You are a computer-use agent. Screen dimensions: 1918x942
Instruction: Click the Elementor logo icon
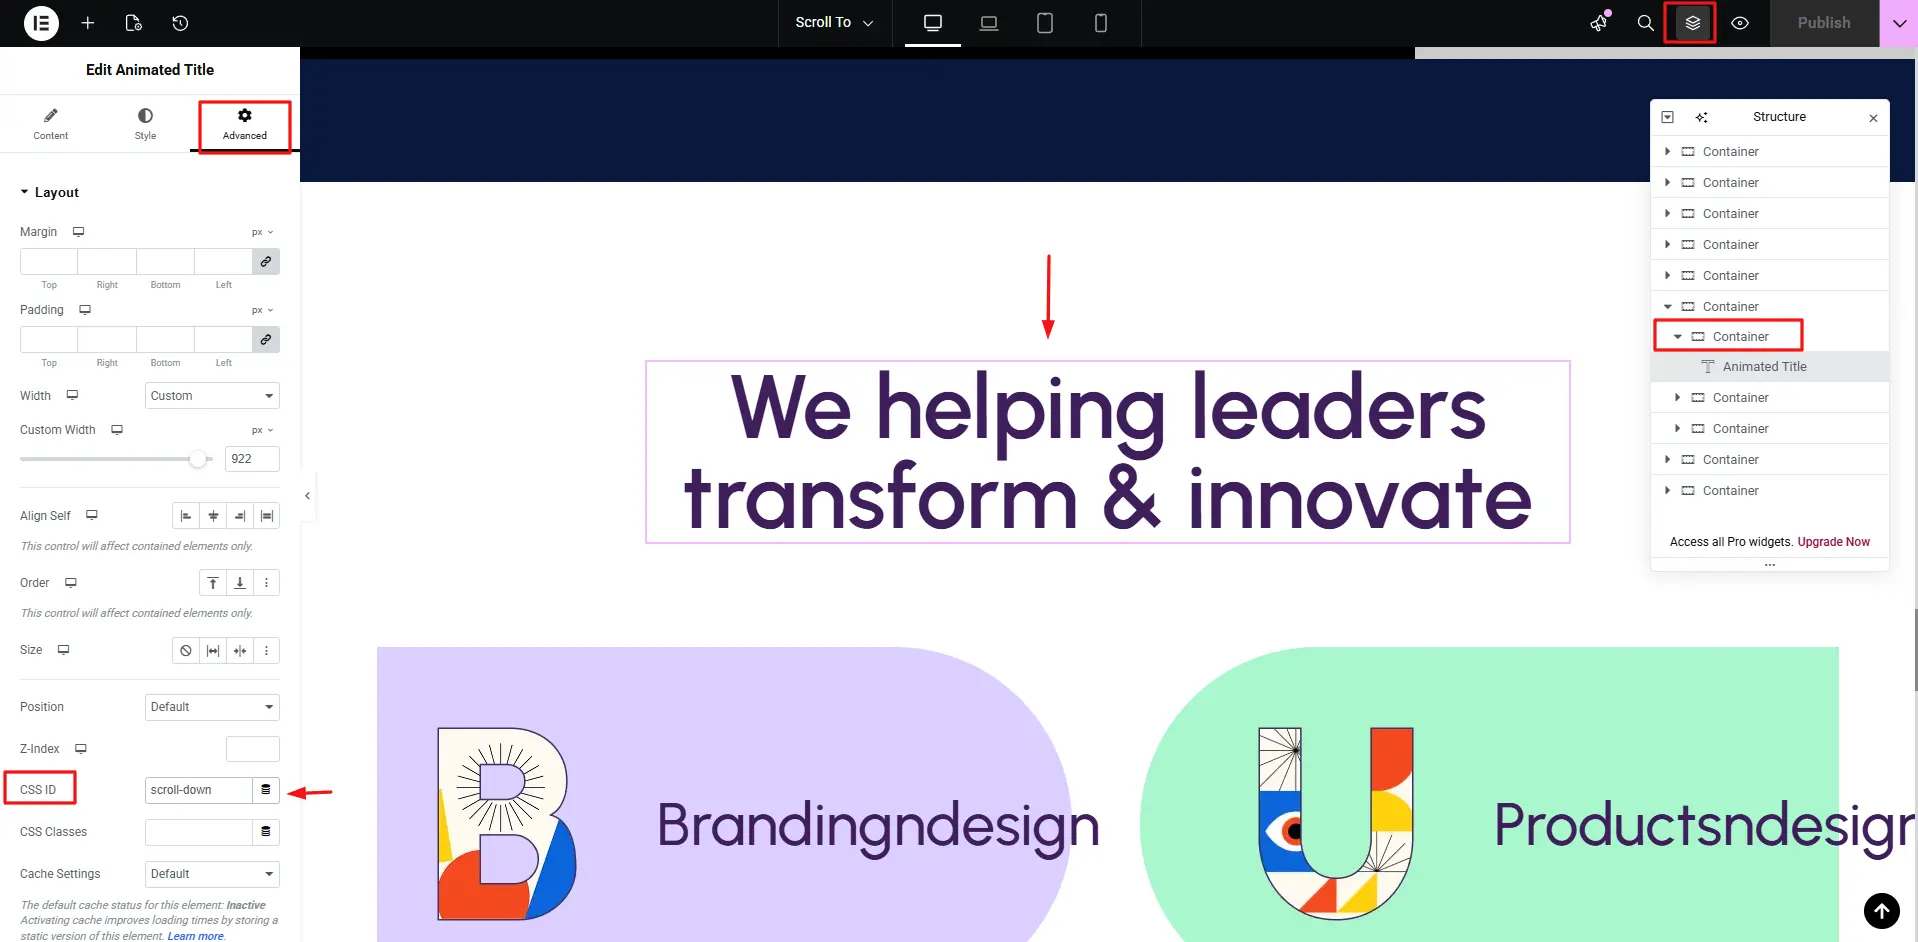(41, 23)
